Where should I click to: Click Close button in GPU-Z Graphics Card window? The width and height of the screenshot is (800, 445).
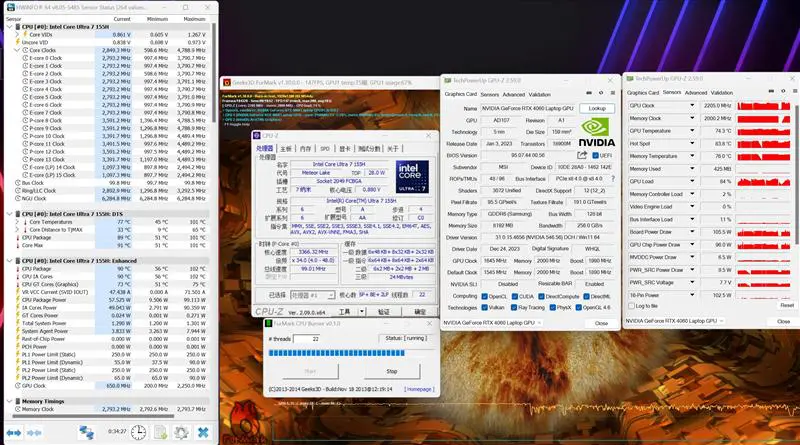coord(601,323)
